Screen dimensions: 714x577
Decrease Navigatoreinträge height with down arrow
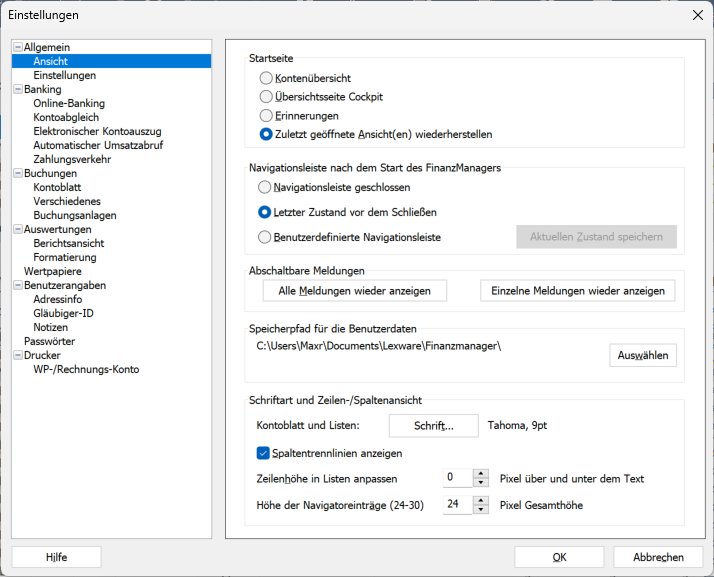pos(480,510)
